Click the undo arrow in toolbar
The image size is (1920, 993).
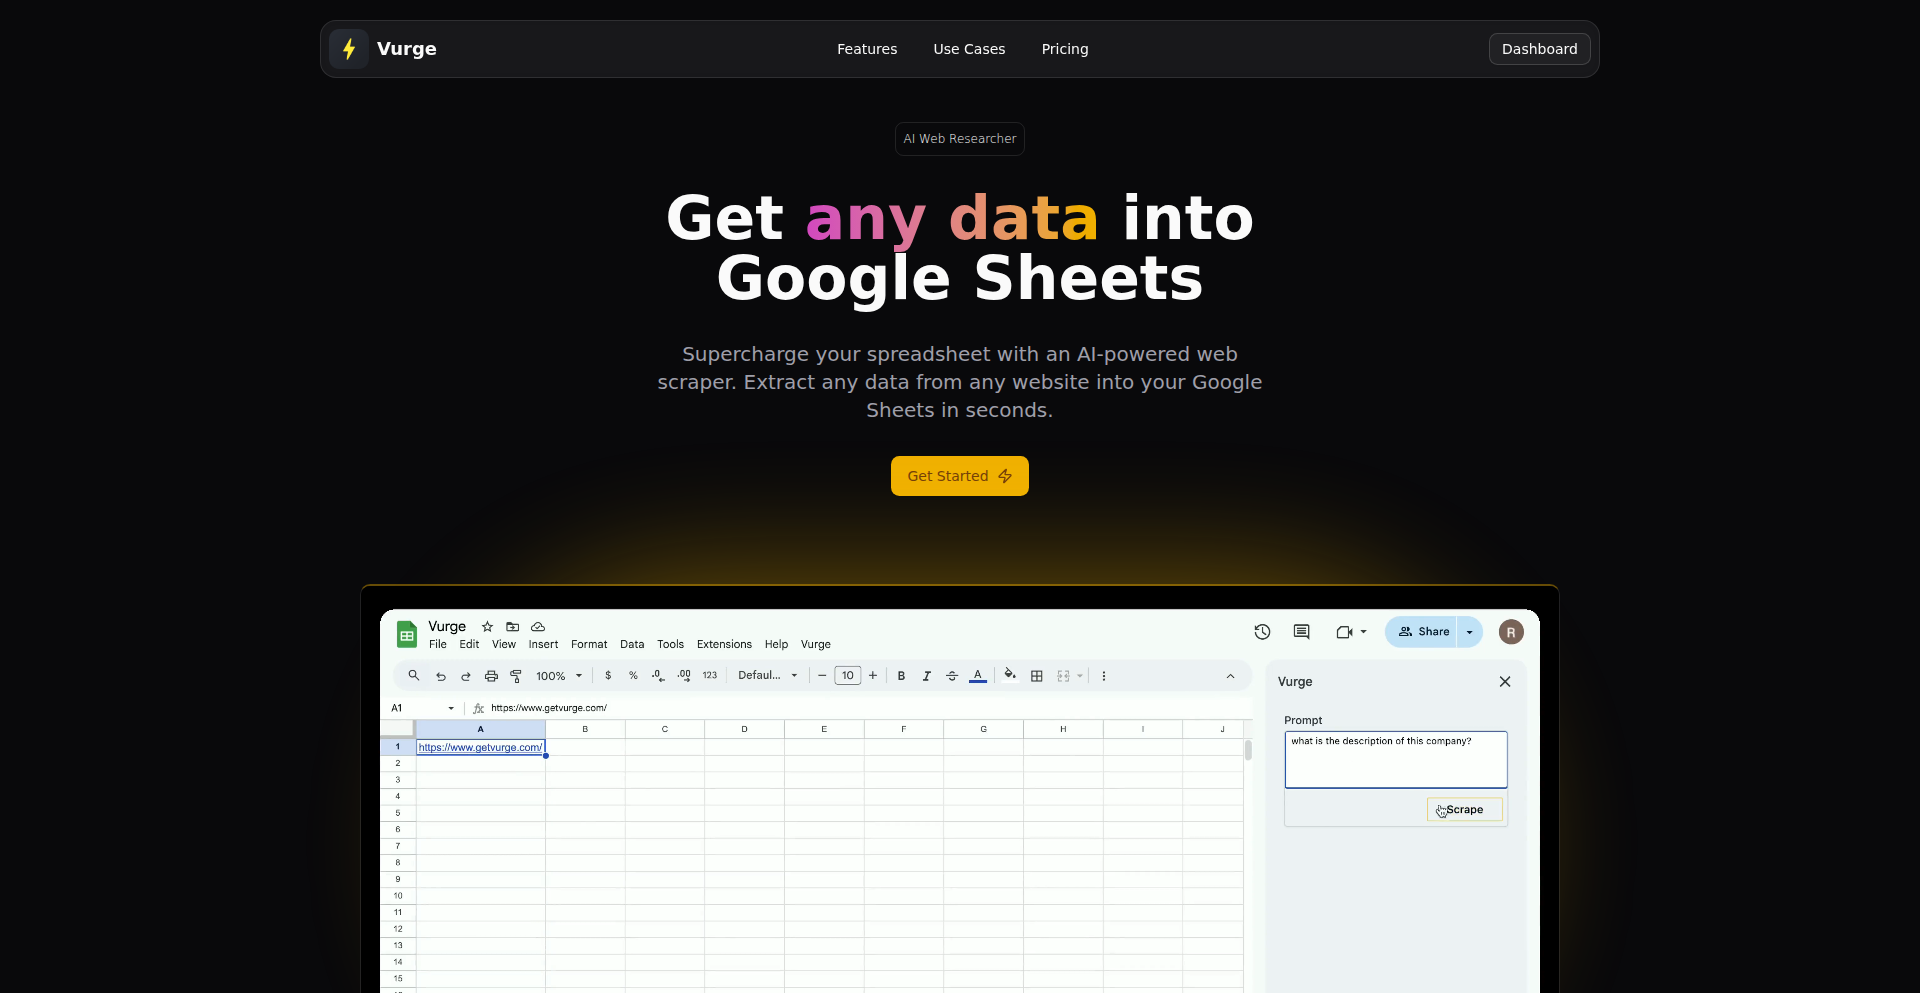(x=440, y=676)
